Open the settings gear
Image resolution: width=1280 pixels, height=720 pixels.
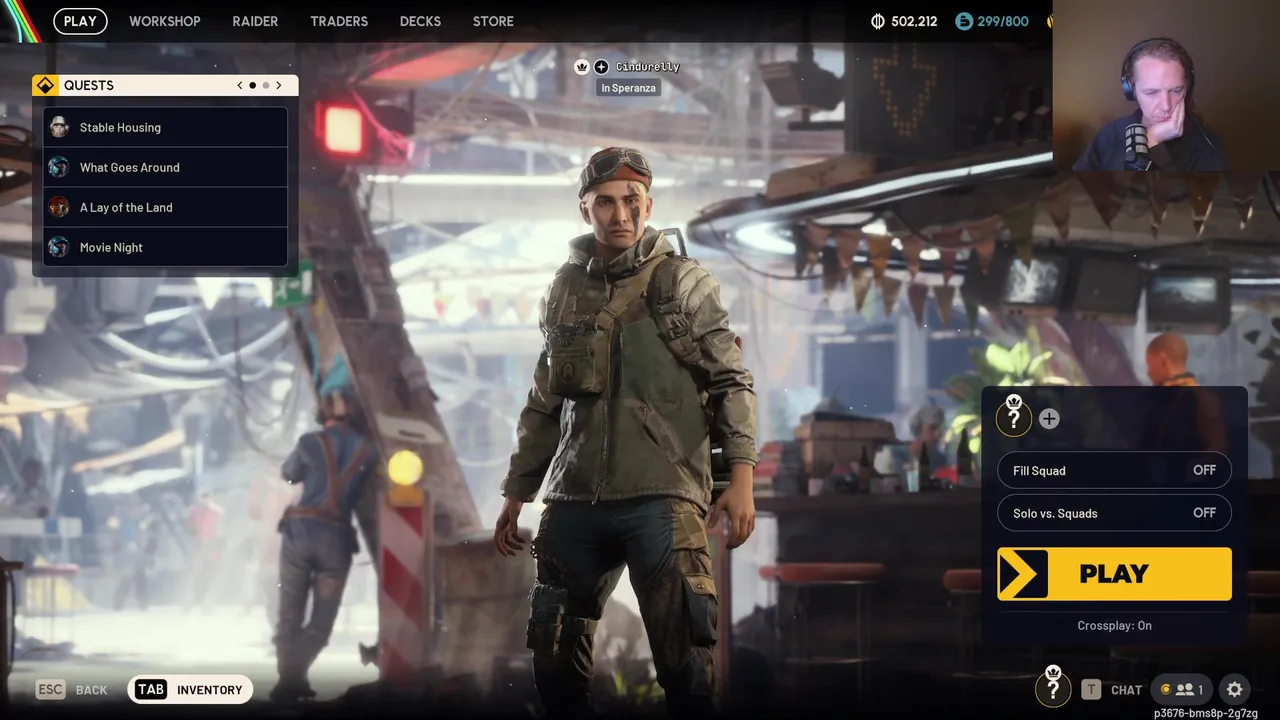1235,689
